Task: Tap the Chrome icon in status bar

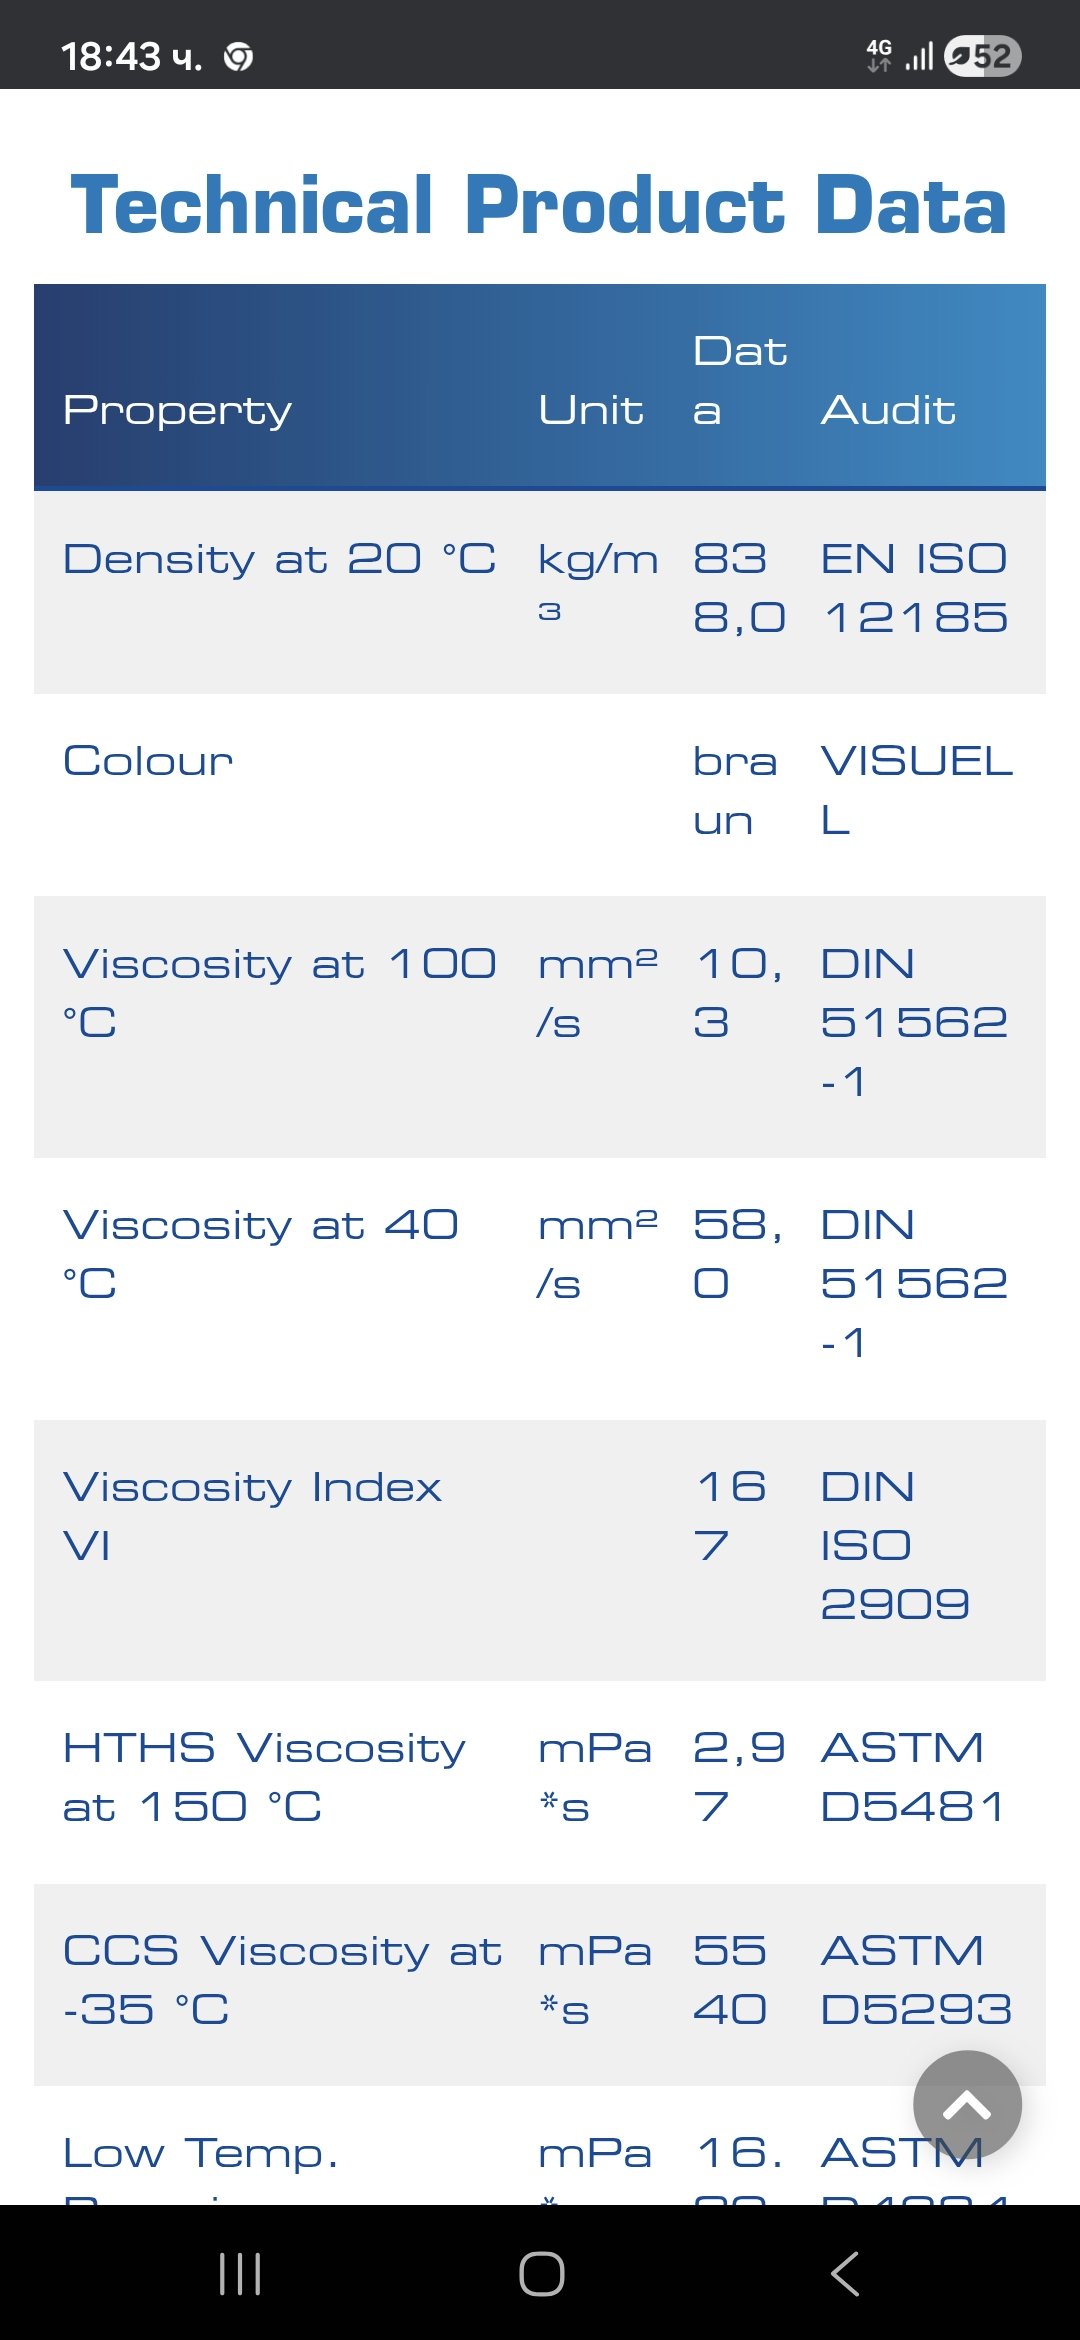Action: (238, 57)
